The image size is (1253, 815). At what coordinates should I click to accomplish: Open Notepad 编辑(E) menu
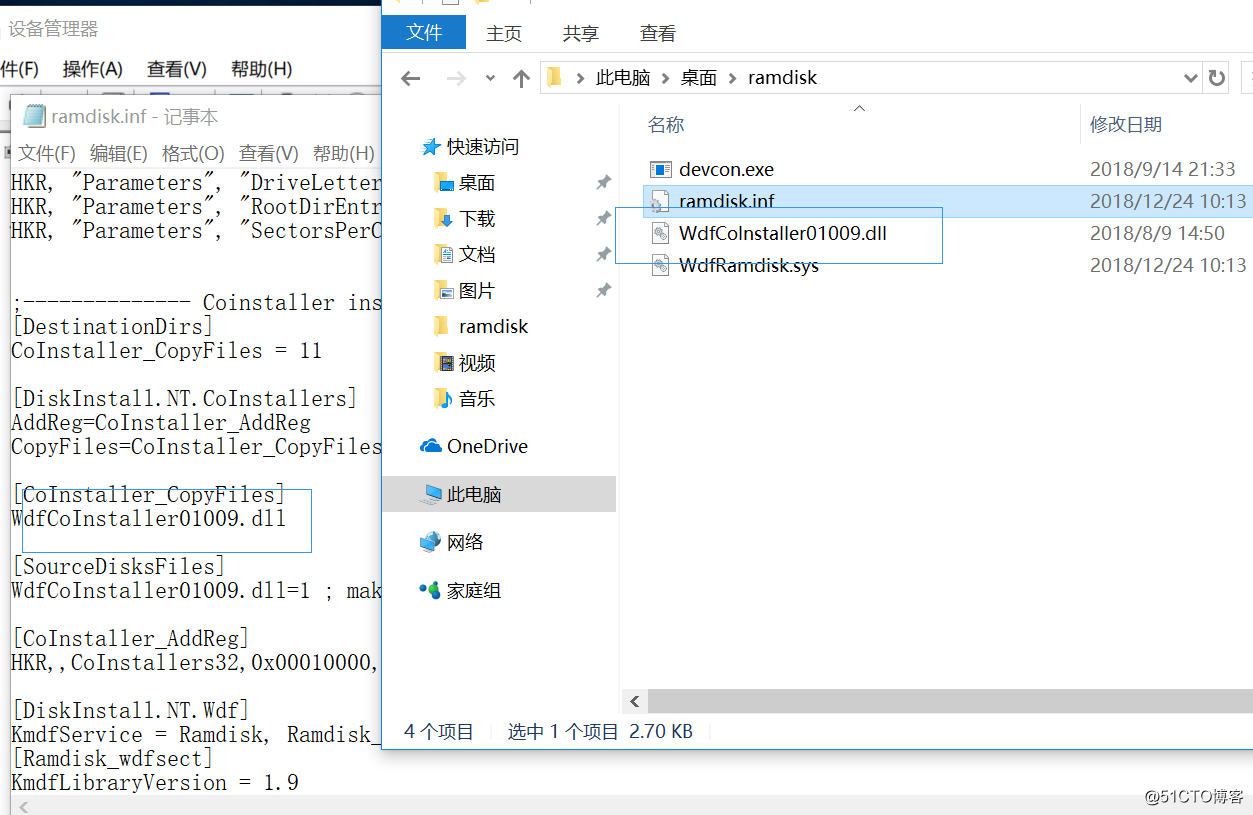coord(118,154)
